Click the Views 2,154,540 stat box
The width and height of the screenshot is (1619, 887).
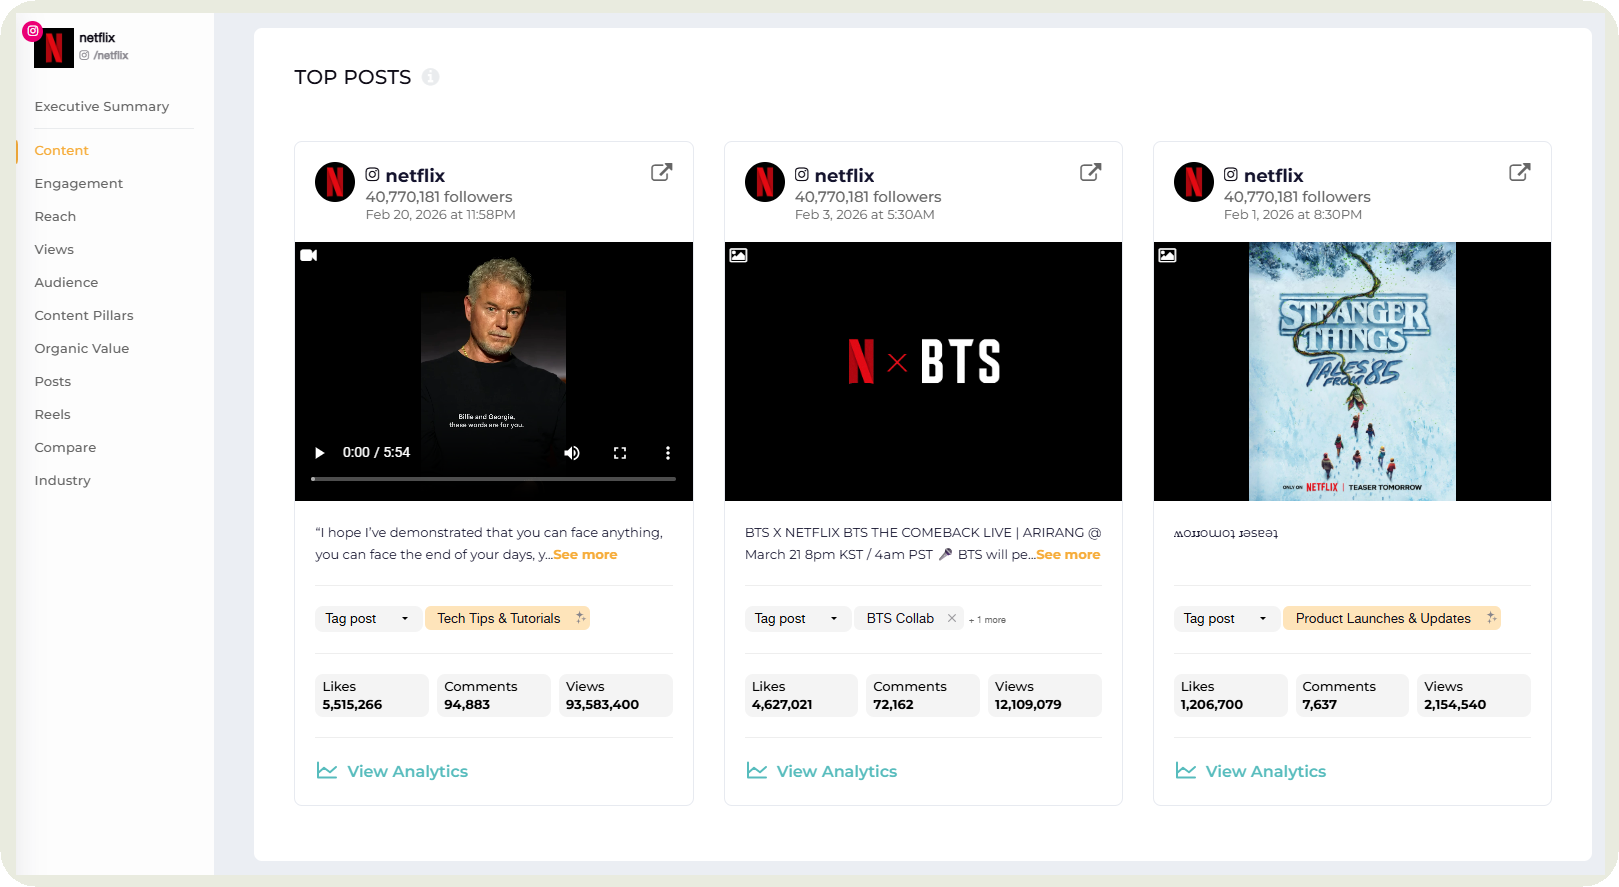pyautogui.click(x=1474, y=695)
